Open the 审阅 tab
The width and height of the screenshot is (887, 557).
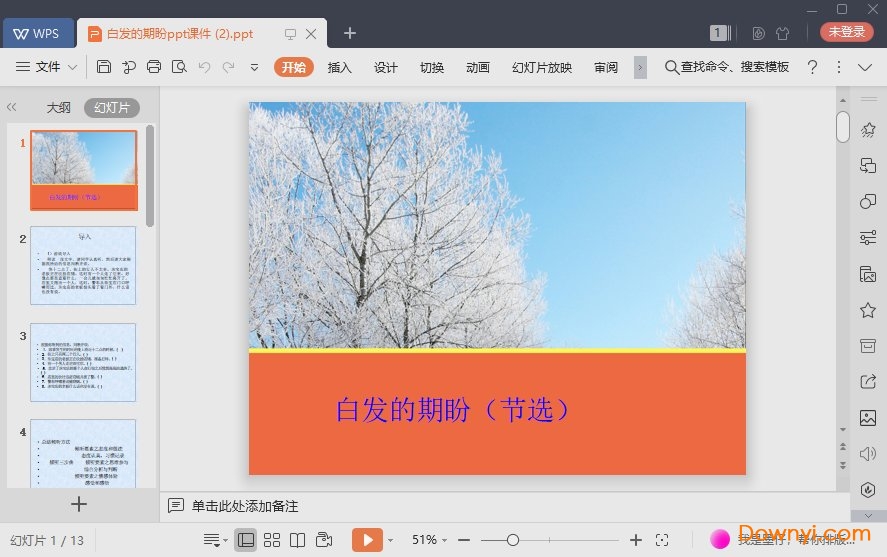[606, 67]
